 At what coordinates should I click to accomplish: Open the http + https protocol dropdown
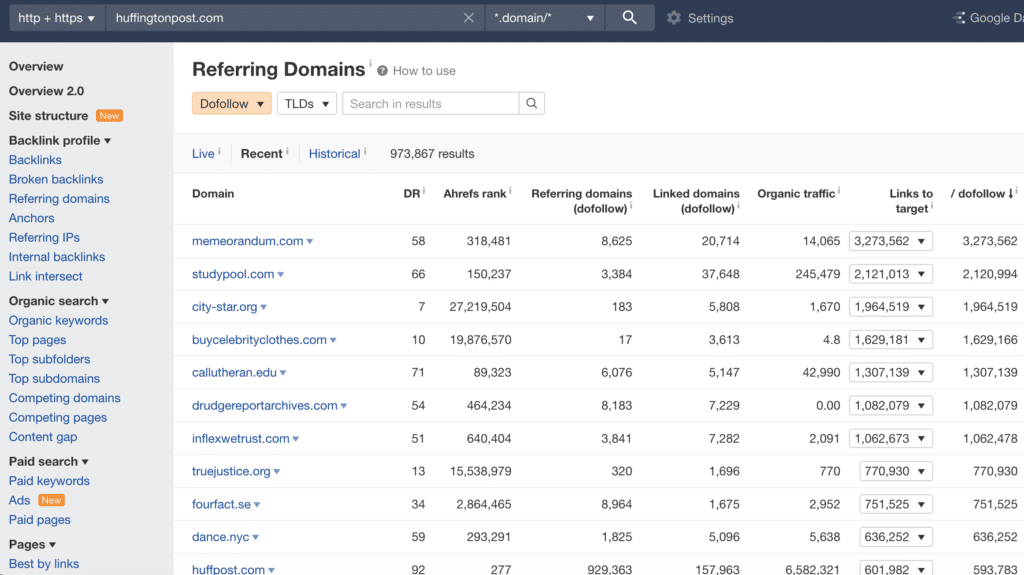[56, 18]
